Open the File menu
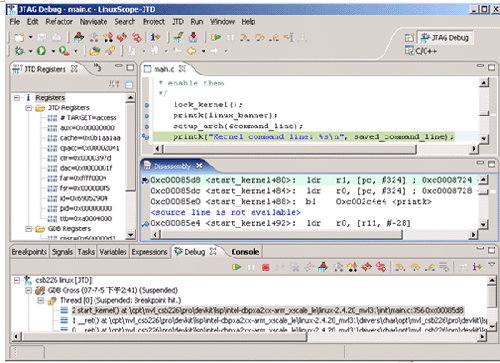This screenshot has height=363, width=500. click(x=15, y=22)
